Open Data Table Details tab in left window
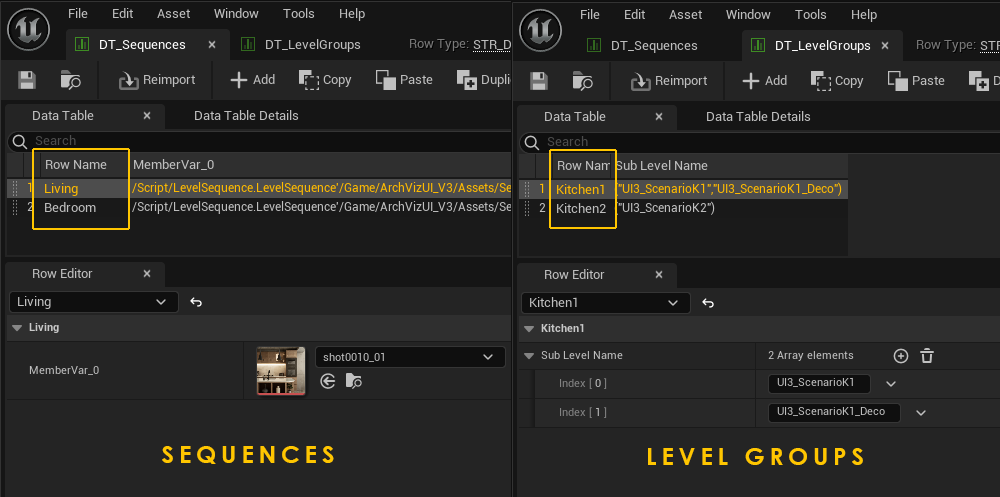The height and width of the screenshot is (497, 1000). coord(246,115)
